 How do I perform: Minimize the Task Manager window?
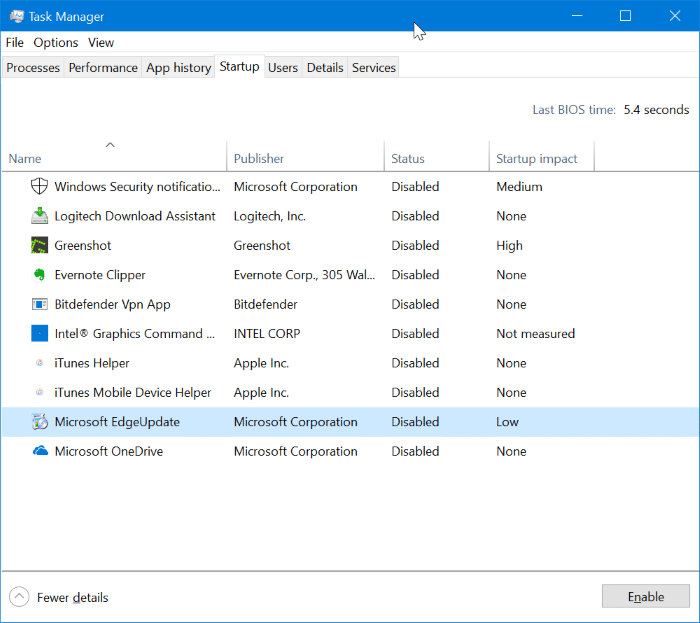577,16
